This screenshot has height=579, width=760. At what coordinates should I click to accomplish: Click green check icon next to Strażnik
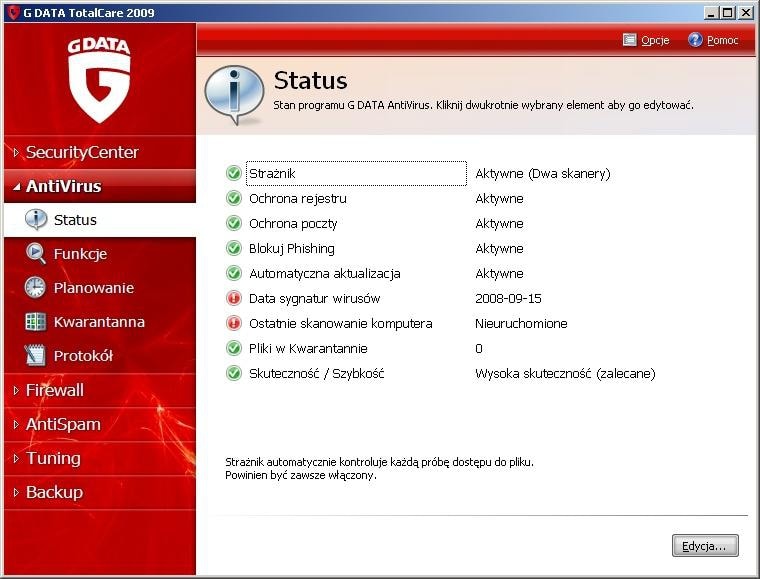pyautogui.click(x=234, y=173)
